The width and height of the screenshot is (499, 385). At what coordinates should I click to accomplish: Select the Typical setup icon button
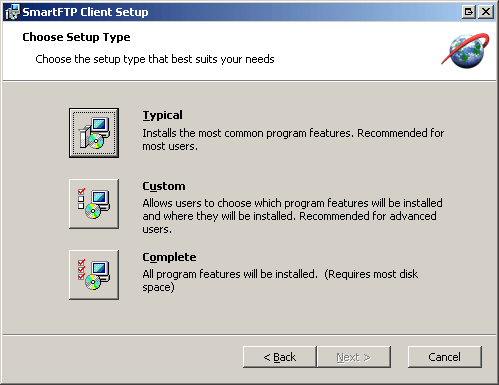click(x=94, y=133)
